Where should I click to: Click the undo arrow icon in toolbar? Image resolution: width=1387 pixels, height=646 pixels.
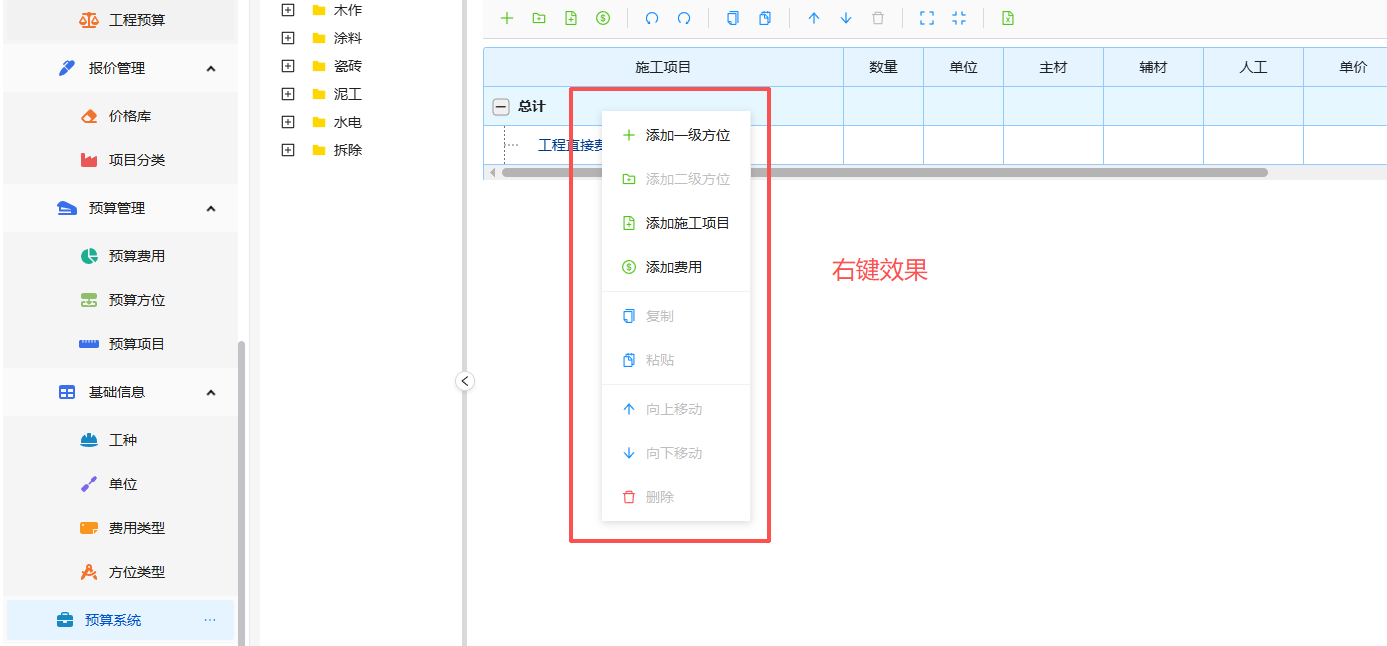(652, 18)
